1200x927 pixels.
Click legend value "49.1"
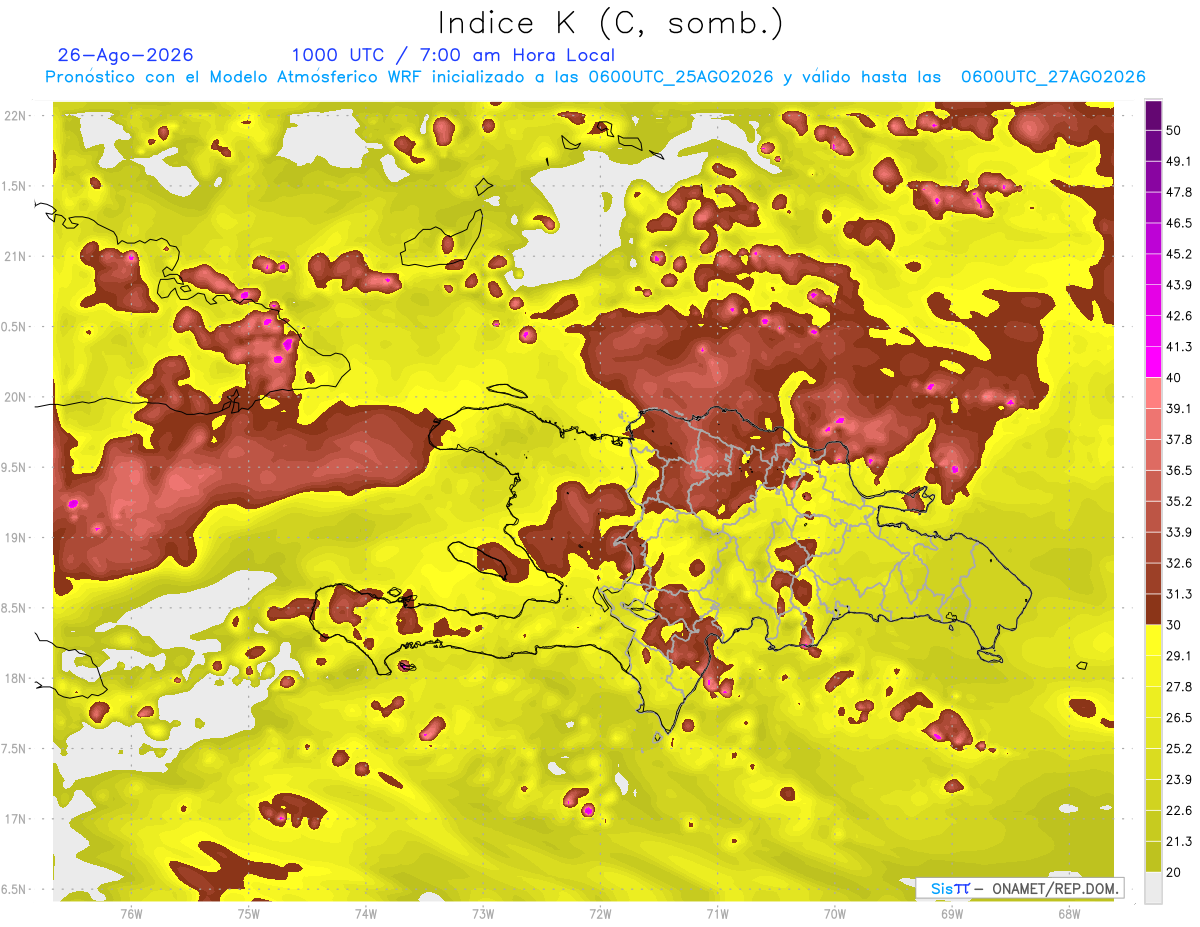pos(1180,161)
